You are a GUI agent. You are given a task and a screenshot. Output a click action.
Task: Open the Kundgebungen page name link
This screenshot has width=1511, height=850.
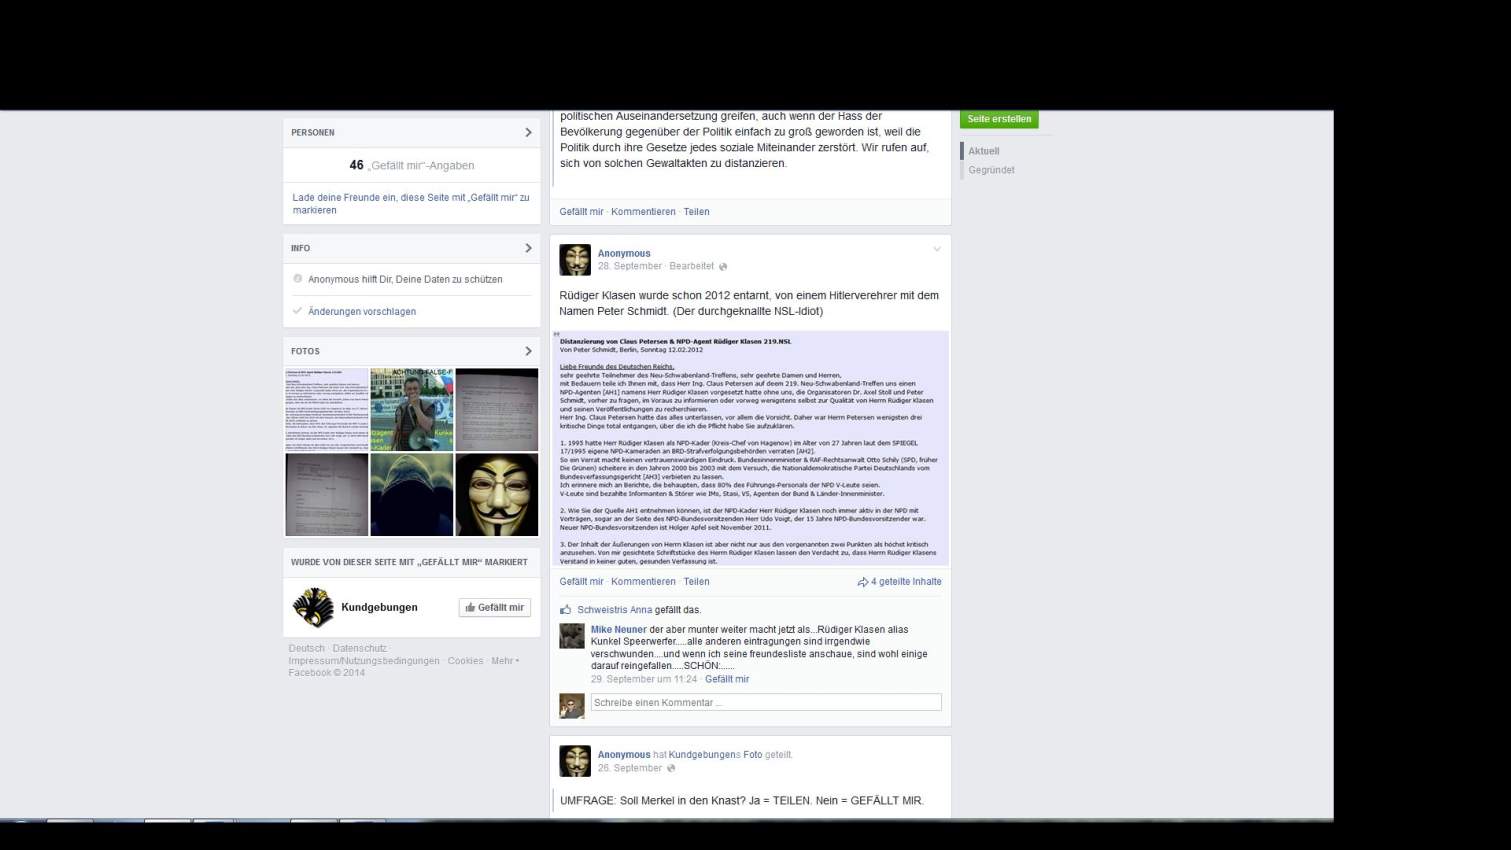(379, 607)
